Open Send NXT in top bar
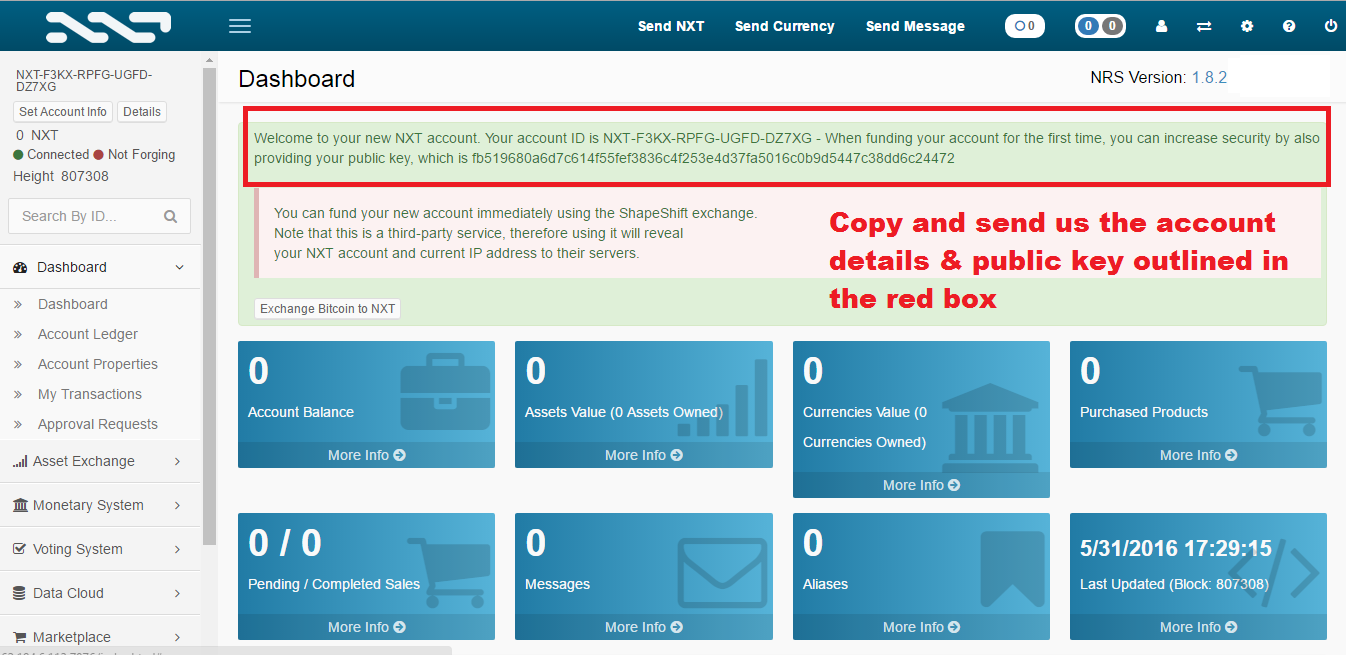This screenshot has width=1346, height=655. [x=671, y=26]
